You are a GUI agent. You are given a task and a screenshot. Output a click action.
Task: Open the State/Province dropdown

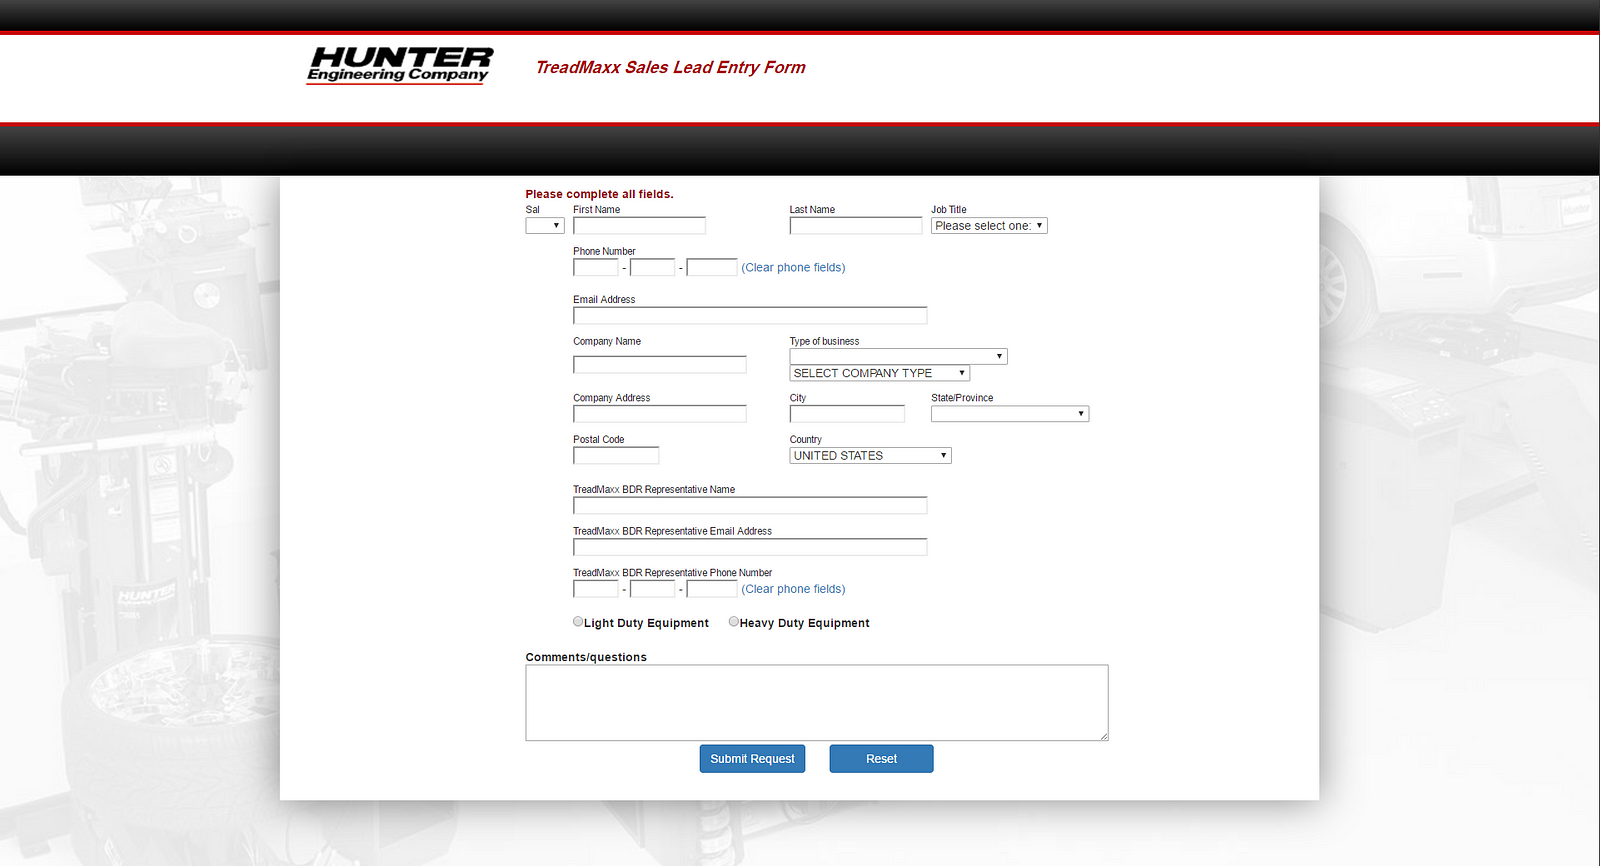pos(1010,414)
